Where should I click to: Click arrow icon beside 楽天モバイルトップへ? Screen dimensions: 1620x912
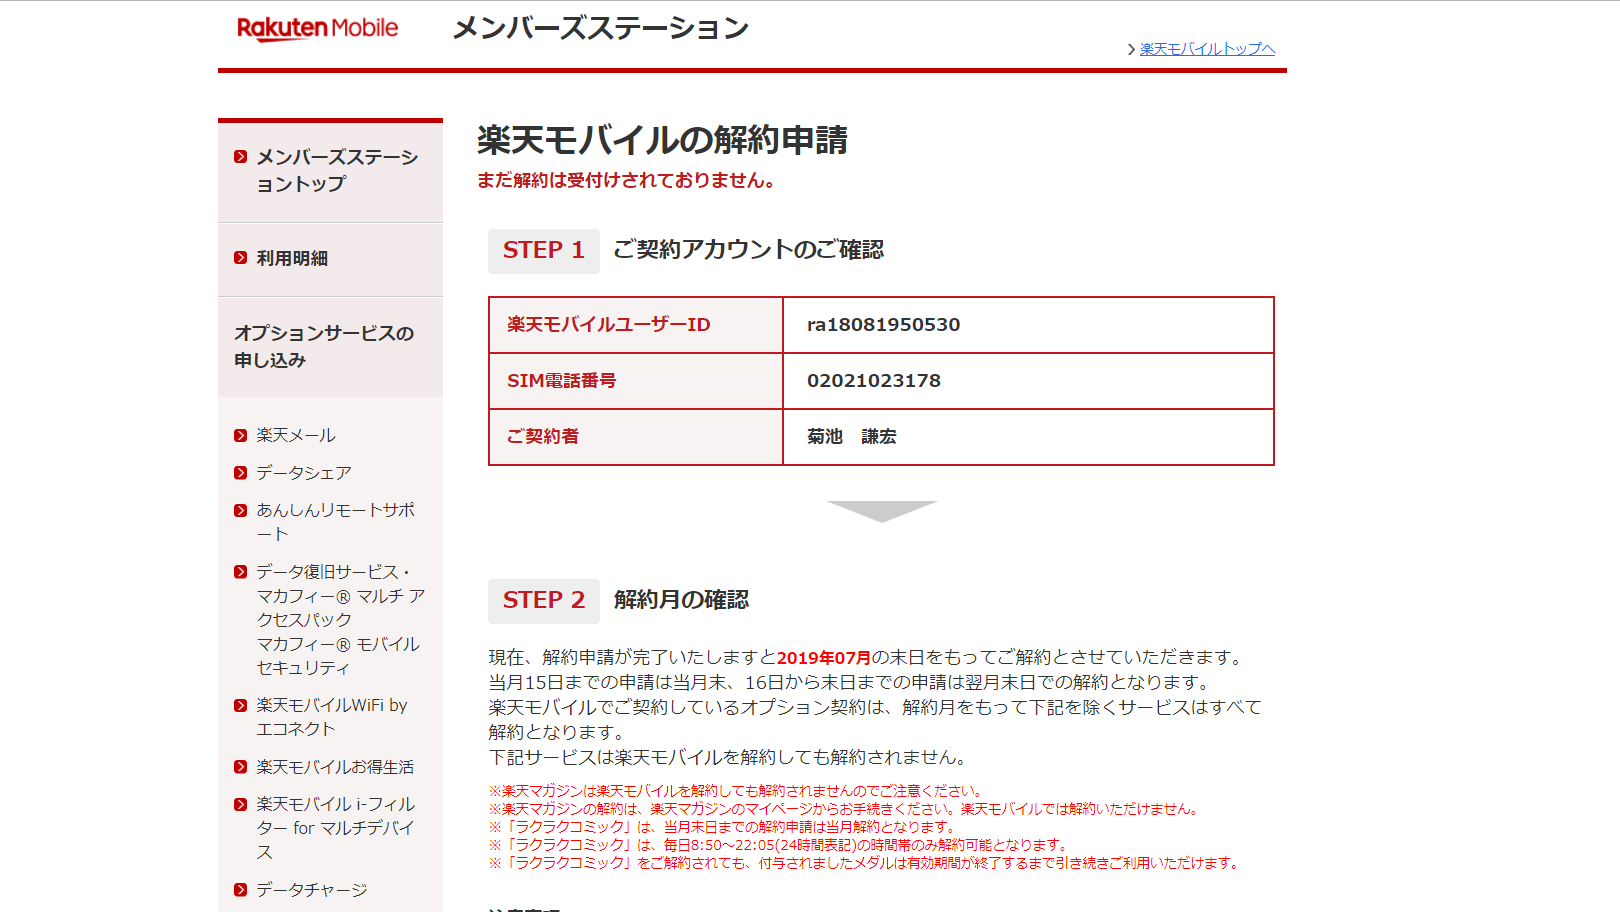coord(1131,49)
